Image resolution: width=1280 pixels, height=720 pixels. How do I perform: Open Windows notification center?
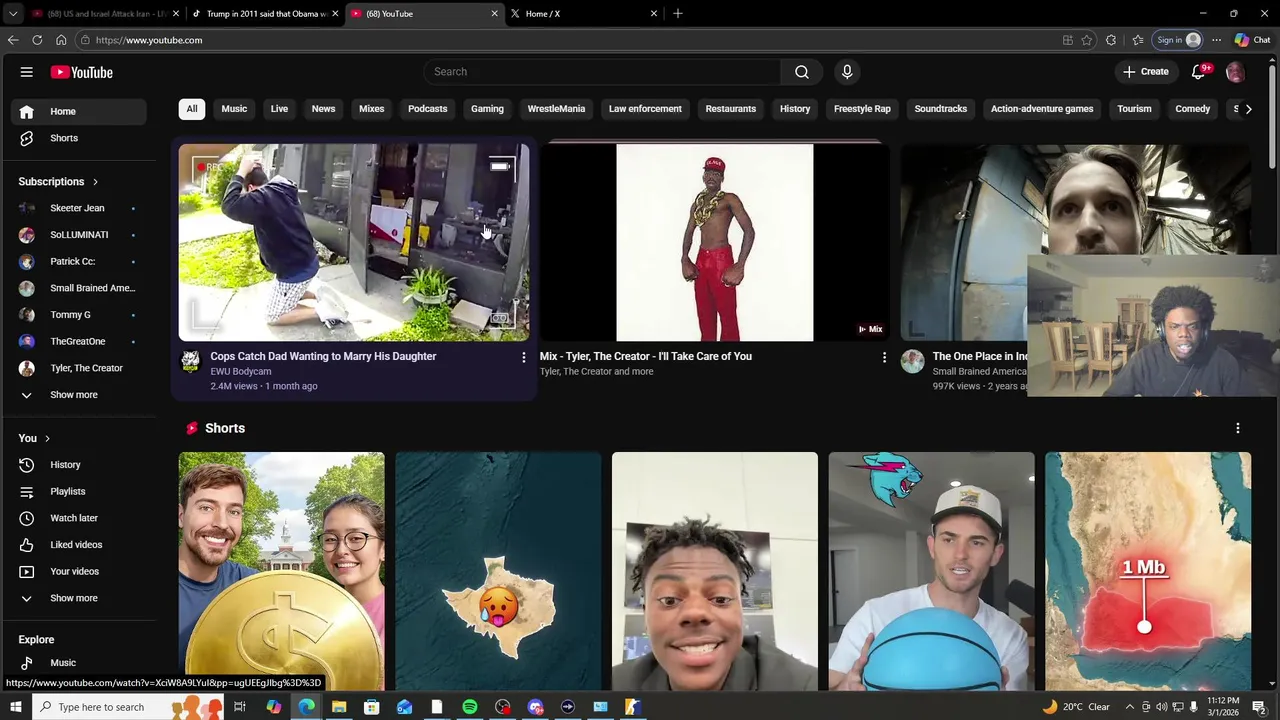[1259, 707]
